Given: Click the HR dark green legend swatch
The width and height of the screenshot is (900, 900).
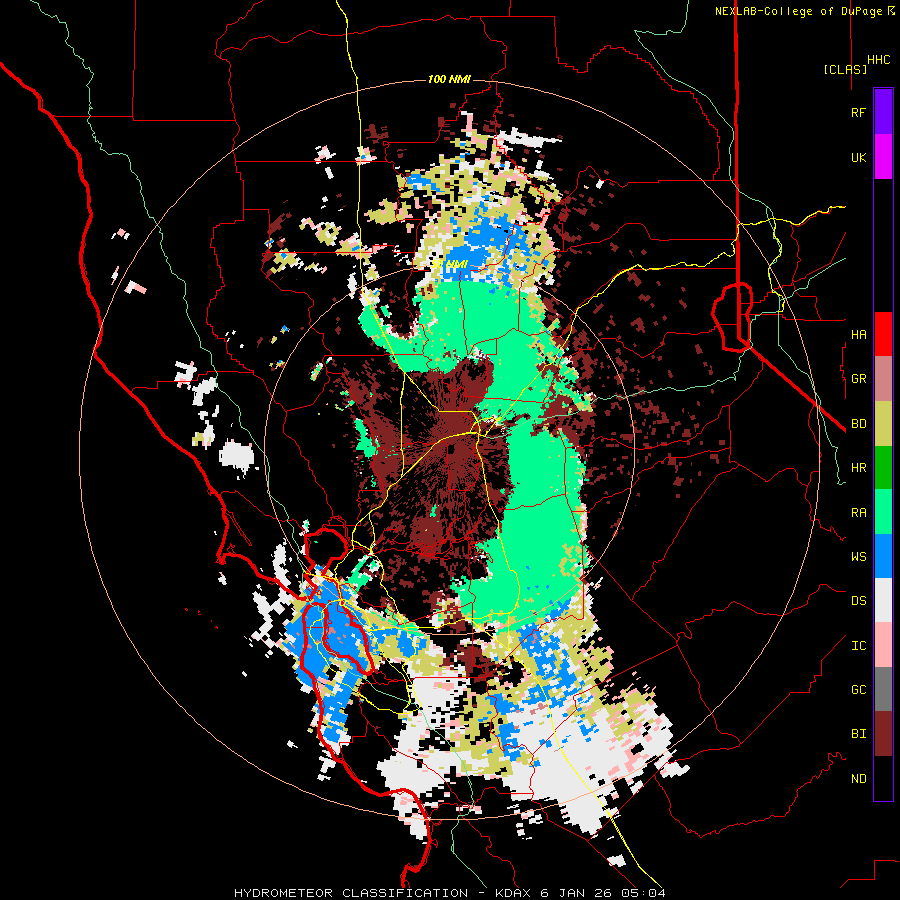Looking at the screenshot, I should click(883, 468).
